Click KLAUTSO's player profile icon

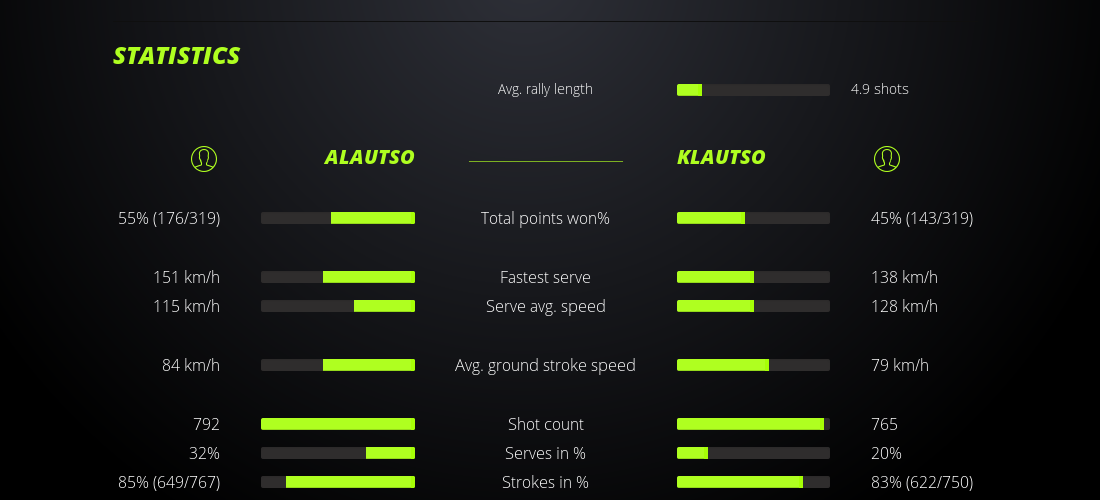pos(886,158)
